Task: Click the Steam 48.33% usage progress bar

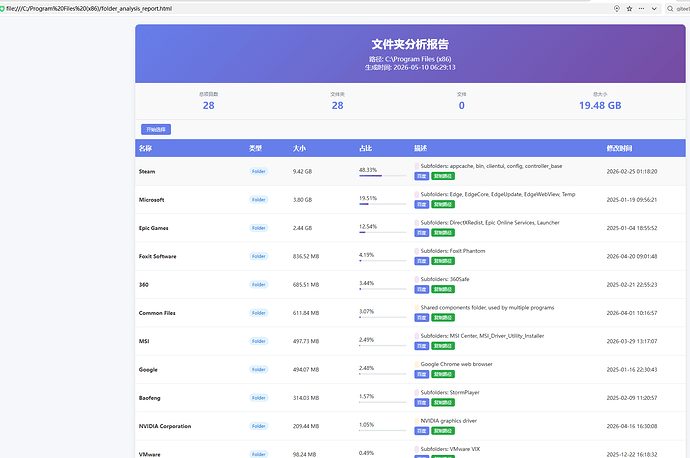Action: [382, 176]
